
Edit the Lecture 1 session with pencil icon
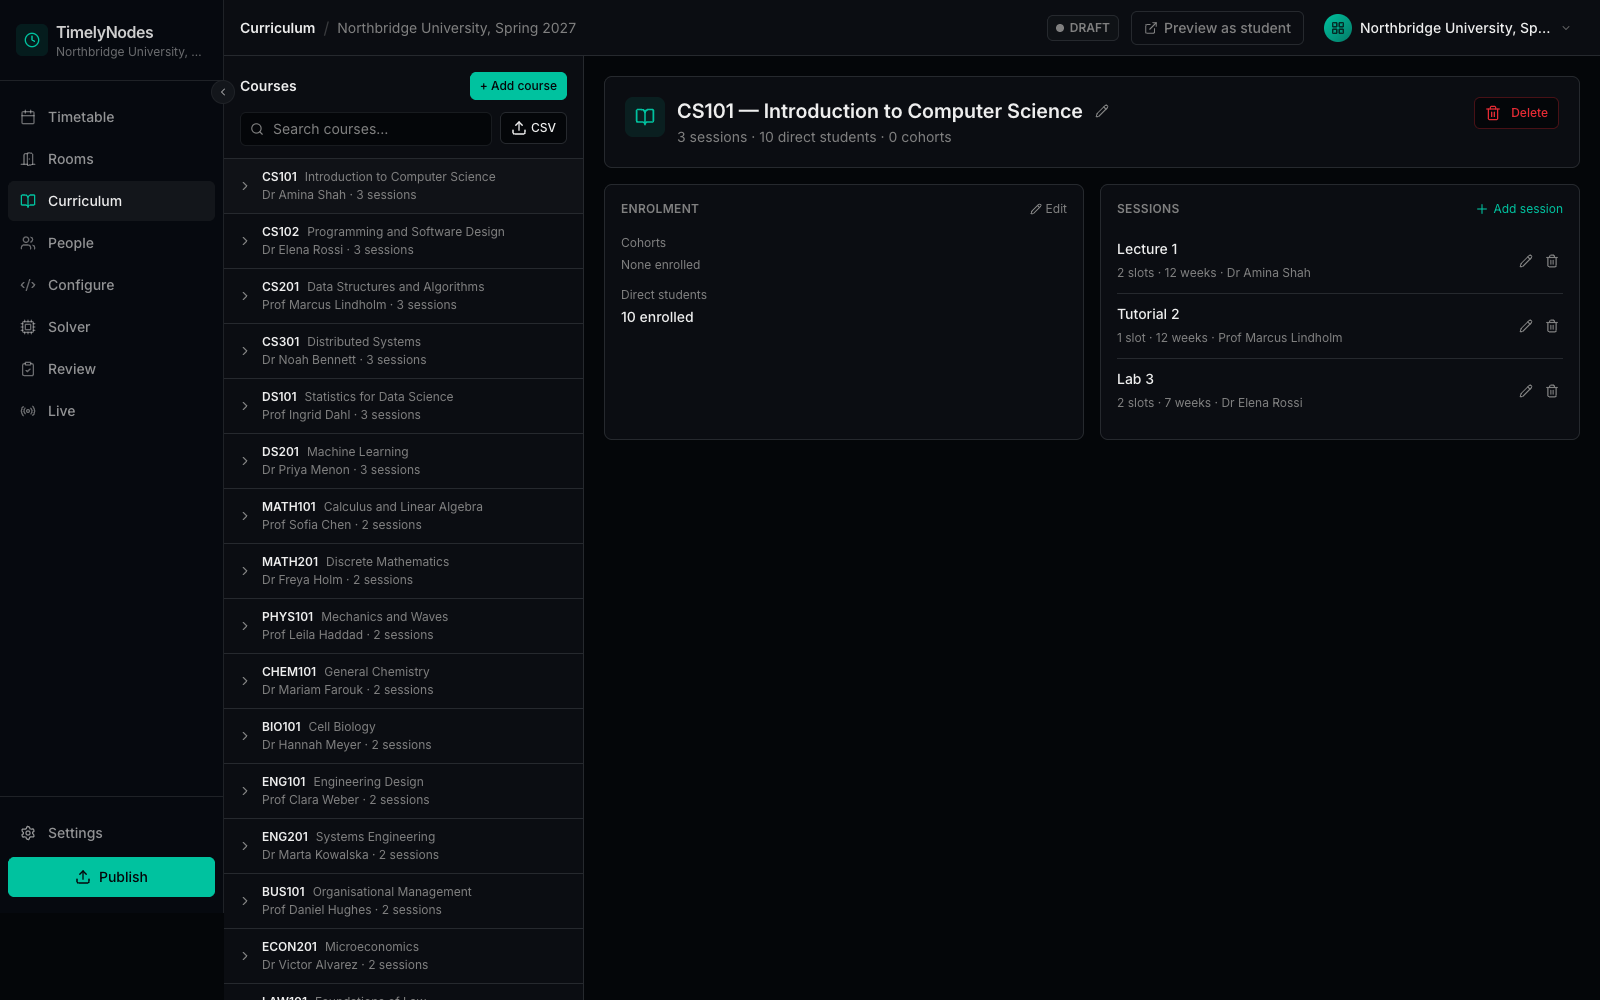click(x=1526, y=261)
